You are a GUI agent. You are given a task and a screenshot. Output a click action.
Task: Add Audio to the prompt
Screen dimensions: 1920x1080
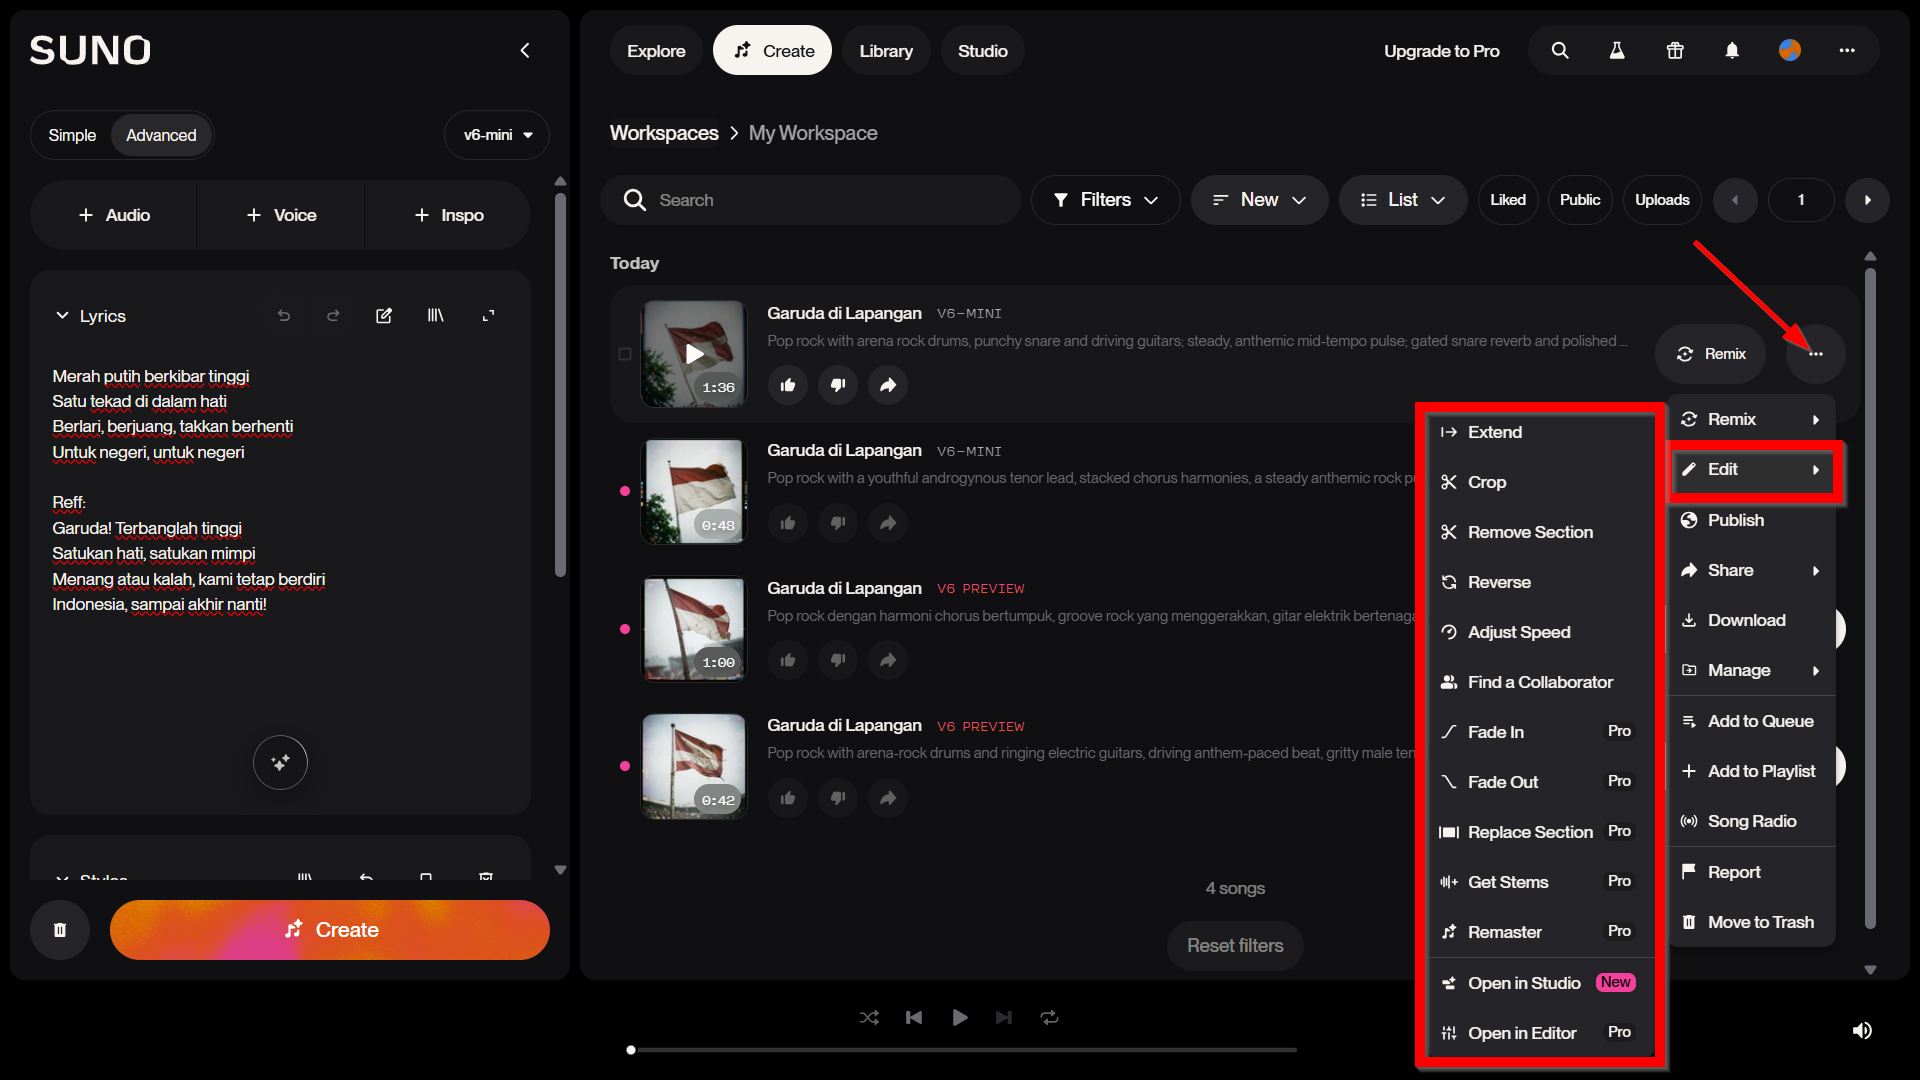(x=114, y=215)
